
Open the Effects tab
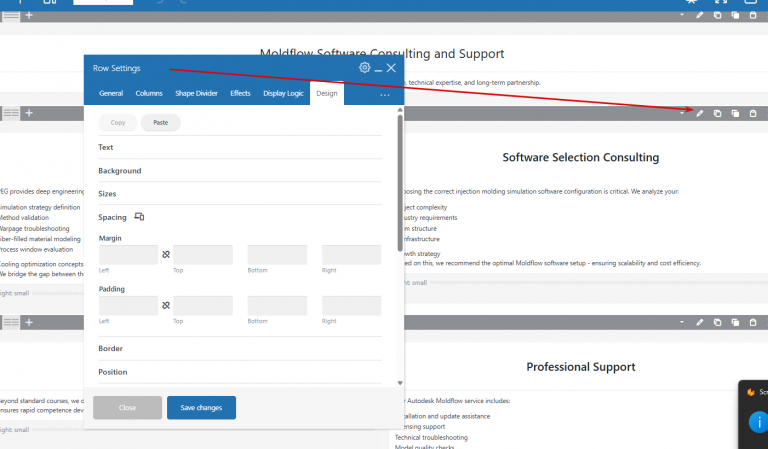coord(240,93)
